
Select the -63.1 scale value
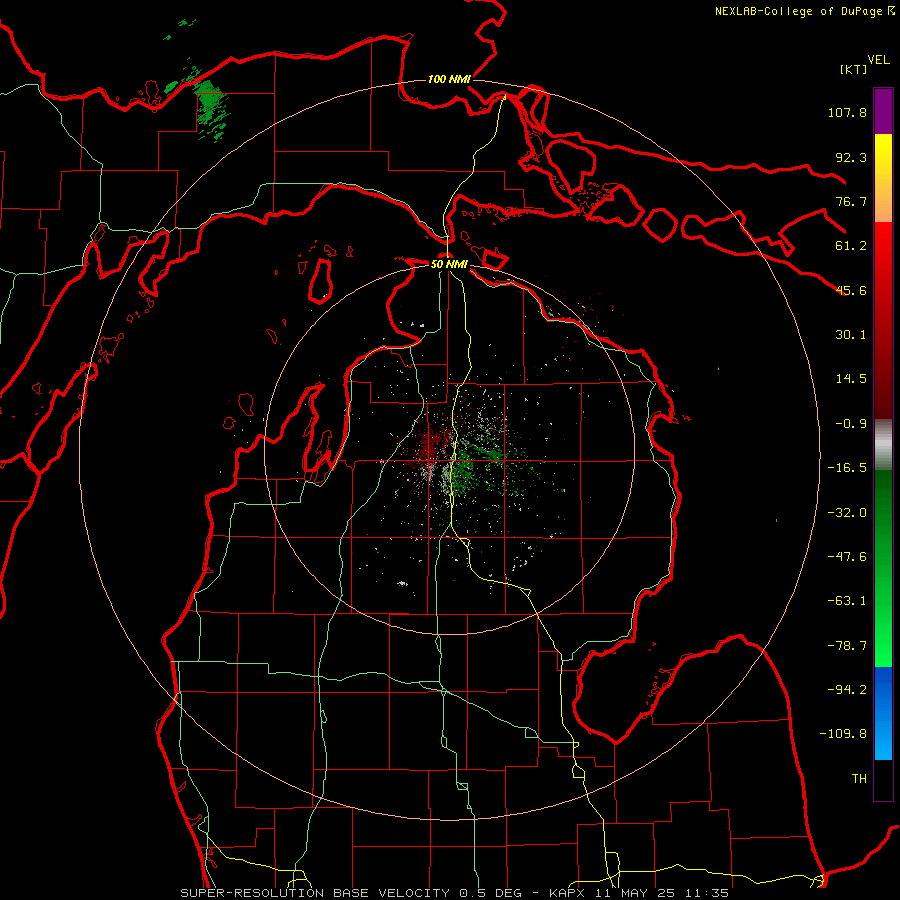(847, 601)
